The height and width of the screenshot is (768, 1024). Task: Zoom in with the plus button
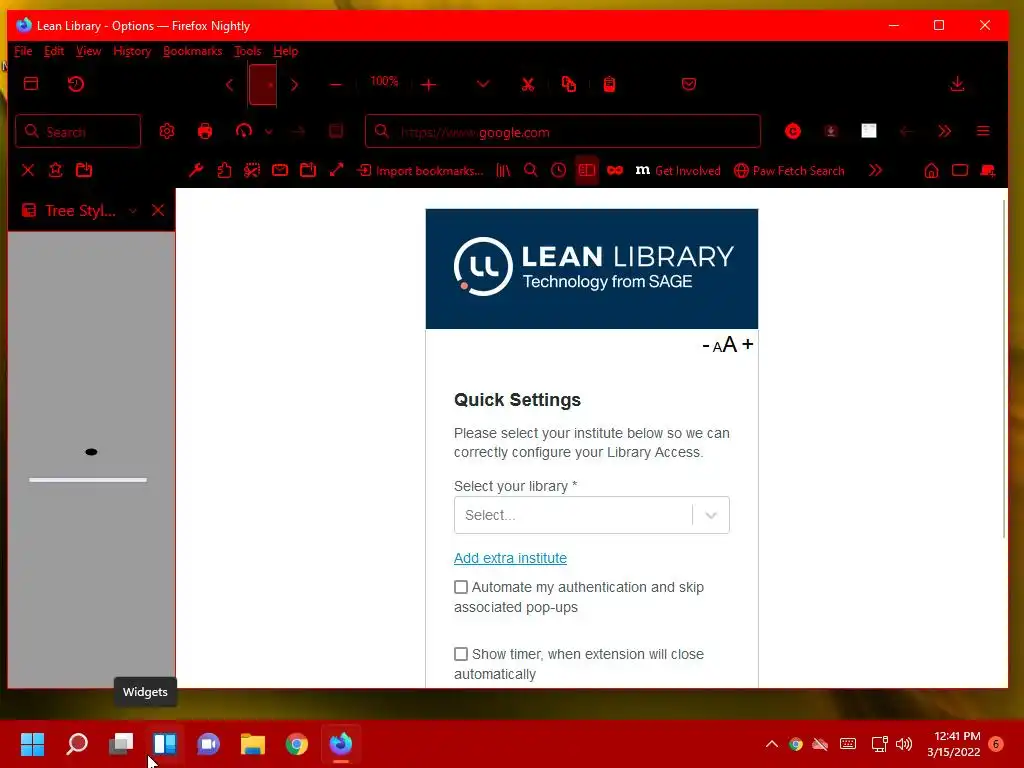click(x=428, y=85)
